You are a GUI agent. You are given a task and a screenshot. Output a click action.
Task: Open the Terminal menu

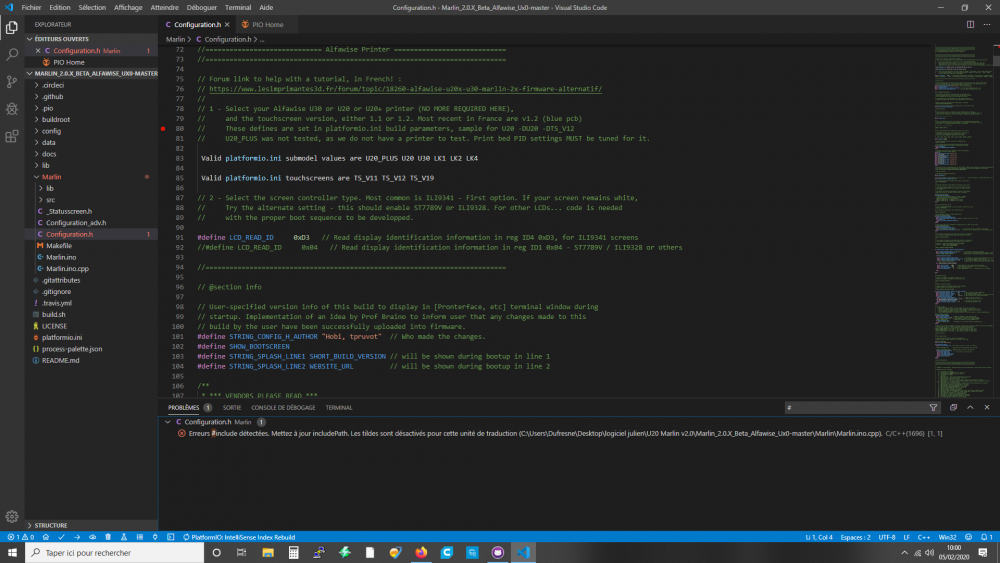click(x=238, y=8)
